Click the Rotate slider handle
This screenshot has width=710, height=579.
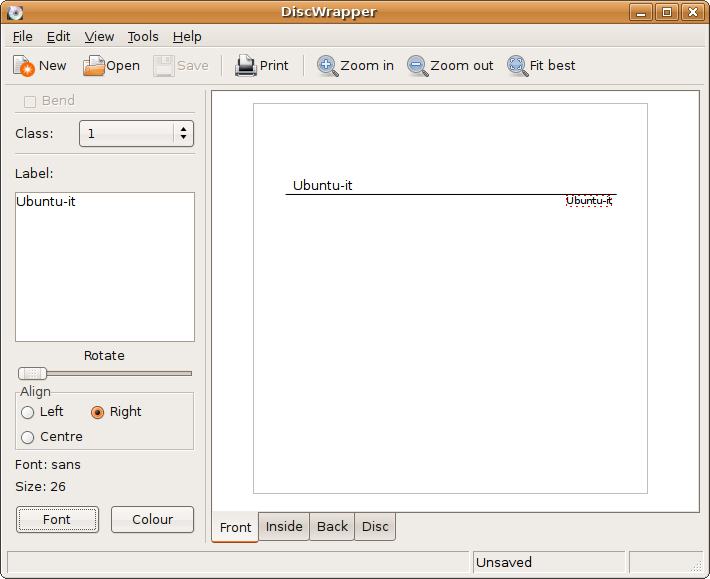(32, 373)
